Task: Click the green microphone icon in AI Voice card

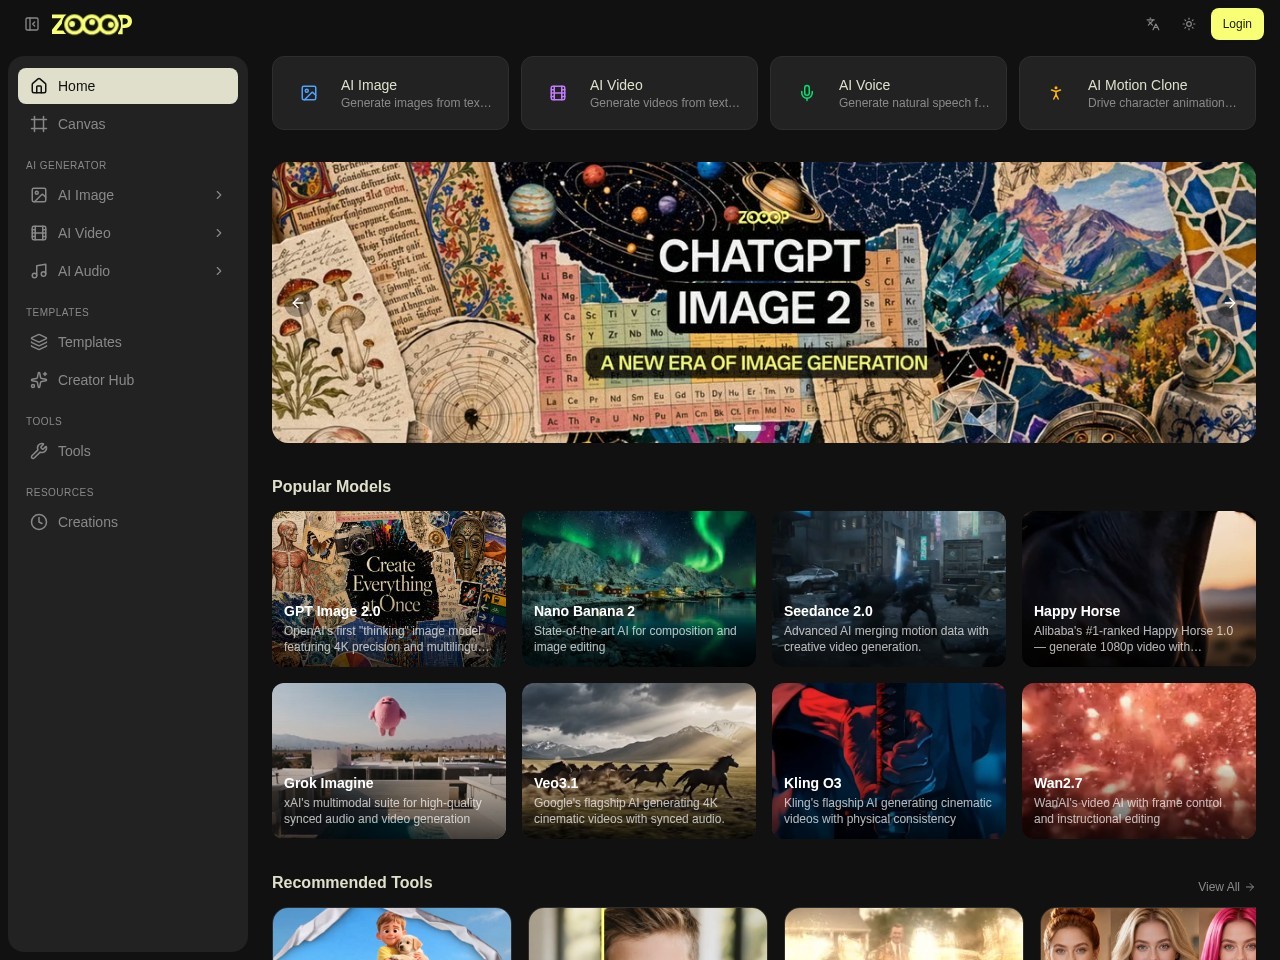Action: (x=807, y=93)
